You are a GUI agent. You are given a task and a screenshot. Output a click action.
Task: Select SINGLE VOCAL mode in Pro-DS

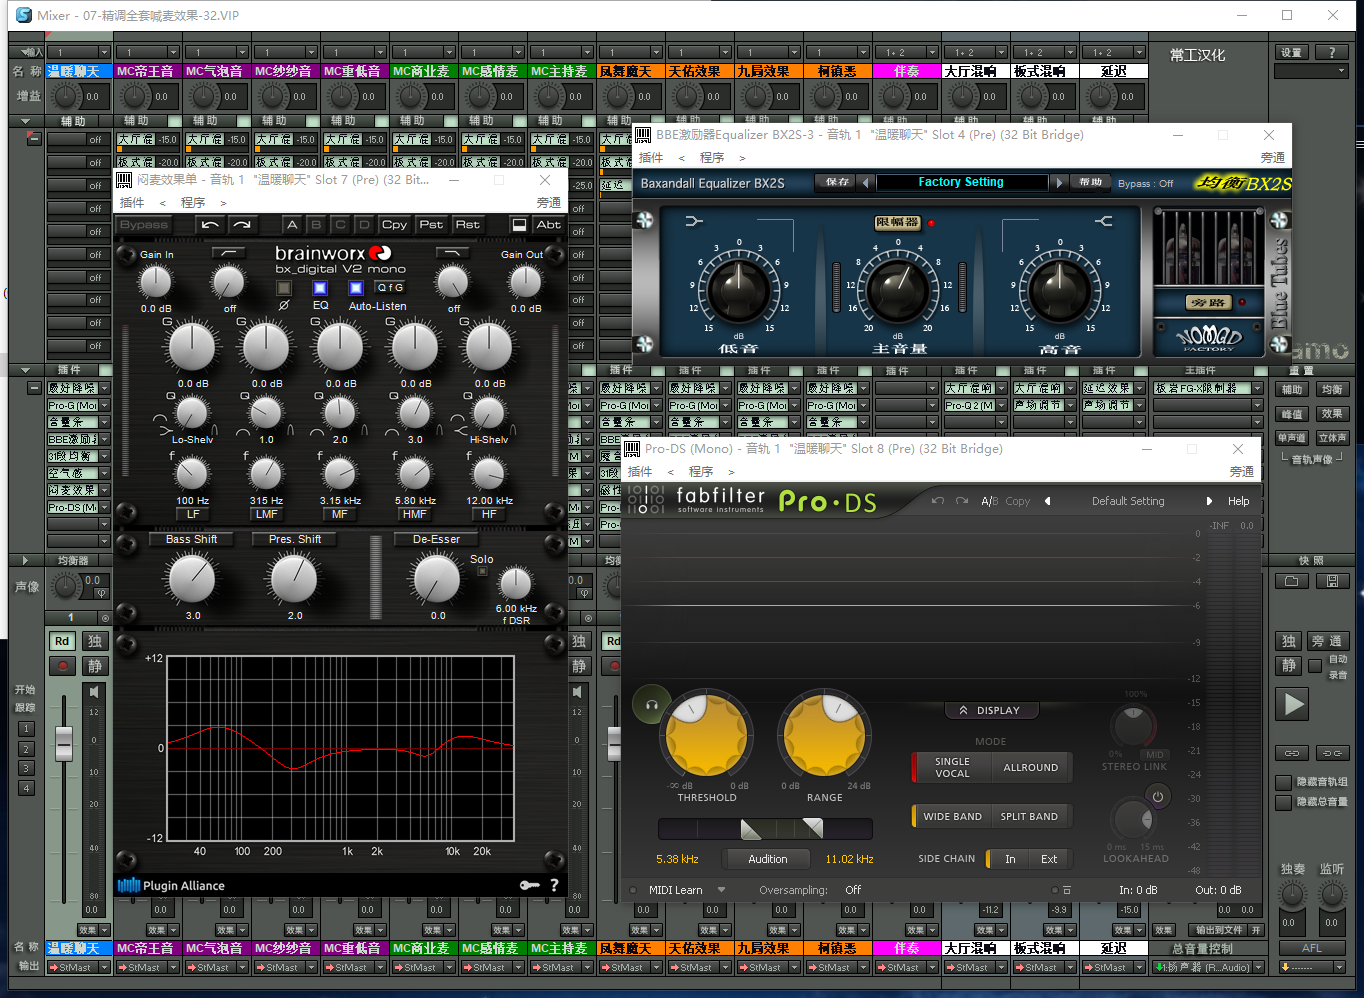click(952, 768)
